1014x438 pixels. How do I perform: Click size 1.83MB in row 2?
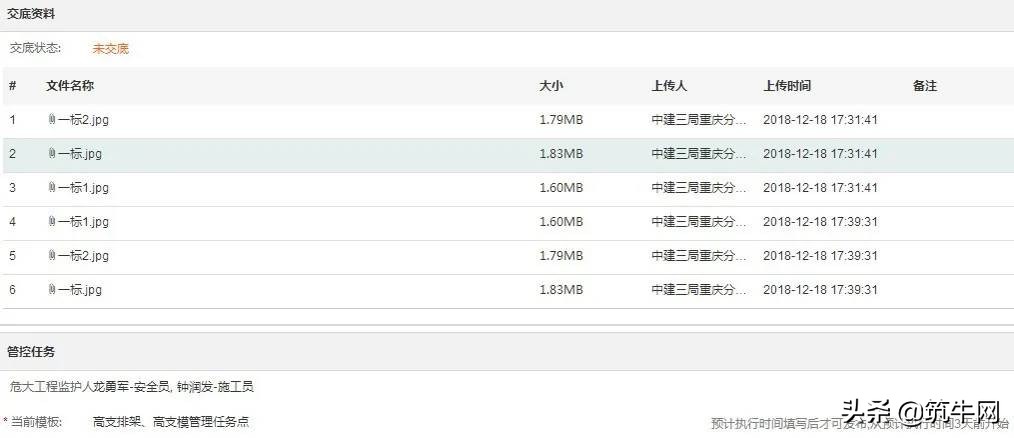click(x=561, y=154)
